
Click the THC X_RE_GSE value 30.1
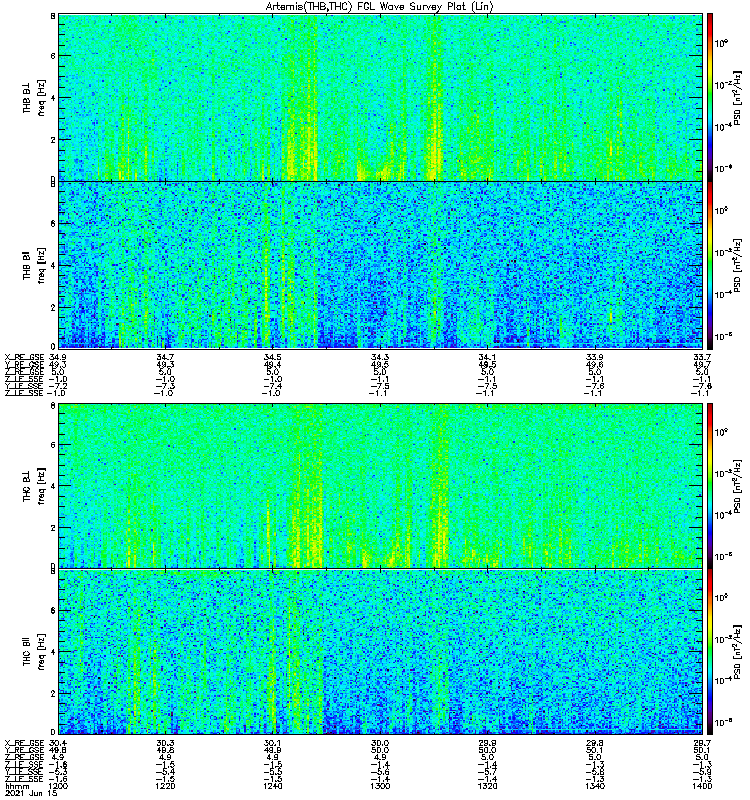(272, 743)
